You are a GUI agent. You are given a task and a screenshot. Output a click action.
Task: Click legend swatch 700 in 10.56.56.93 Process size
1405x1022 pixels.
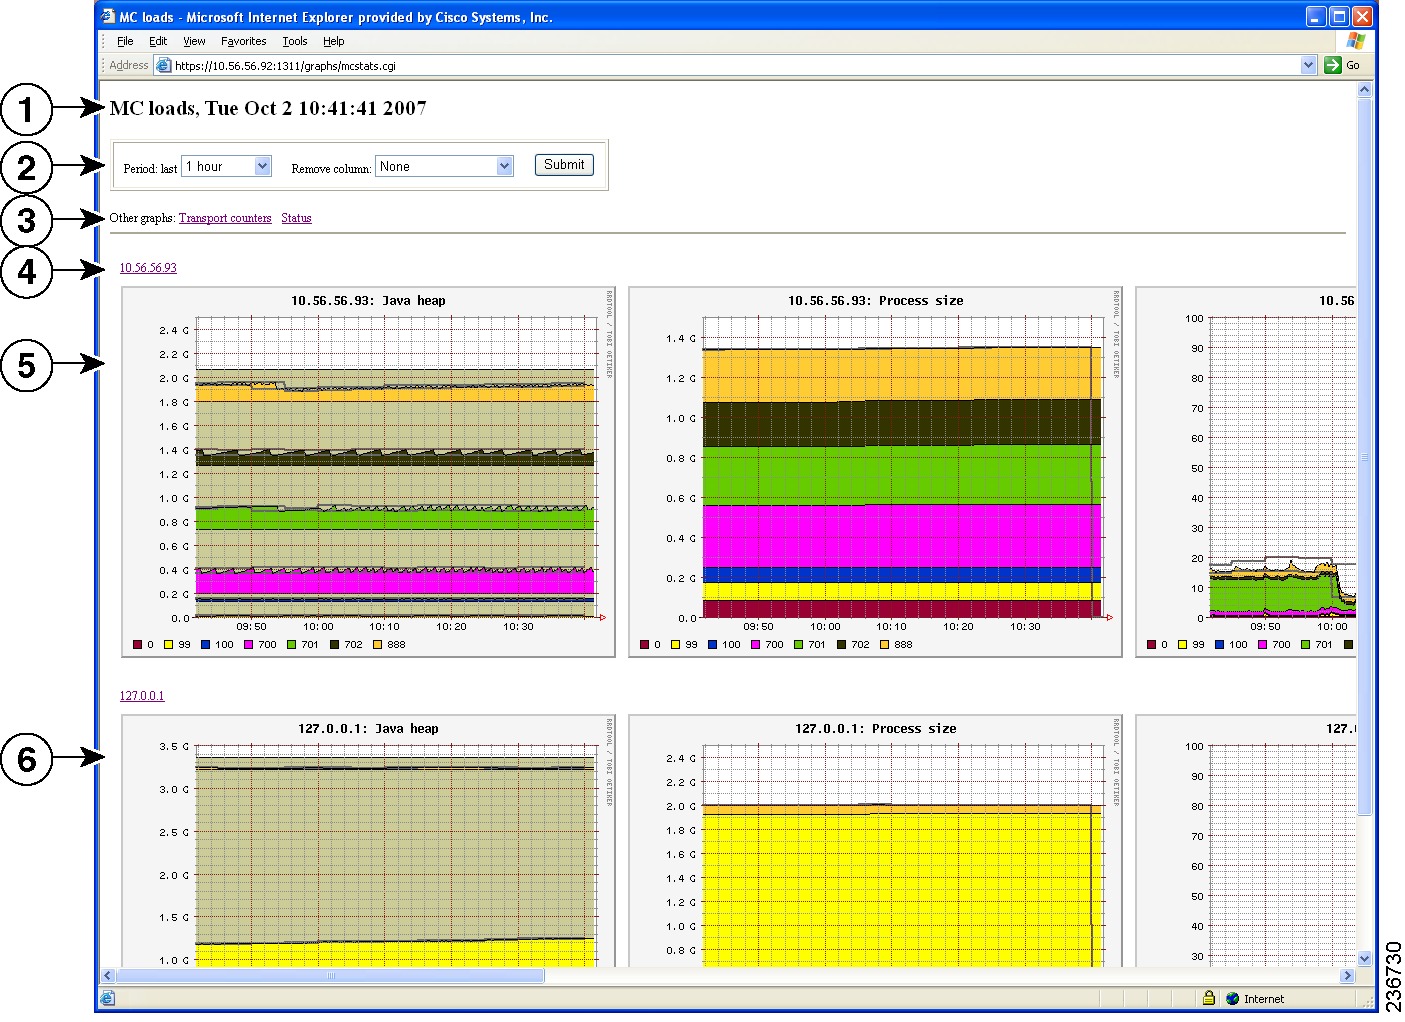(756, 645)
